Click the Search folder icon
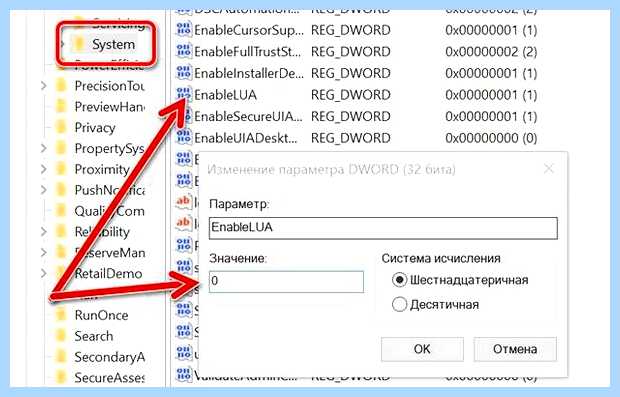 tap(61, 336)
